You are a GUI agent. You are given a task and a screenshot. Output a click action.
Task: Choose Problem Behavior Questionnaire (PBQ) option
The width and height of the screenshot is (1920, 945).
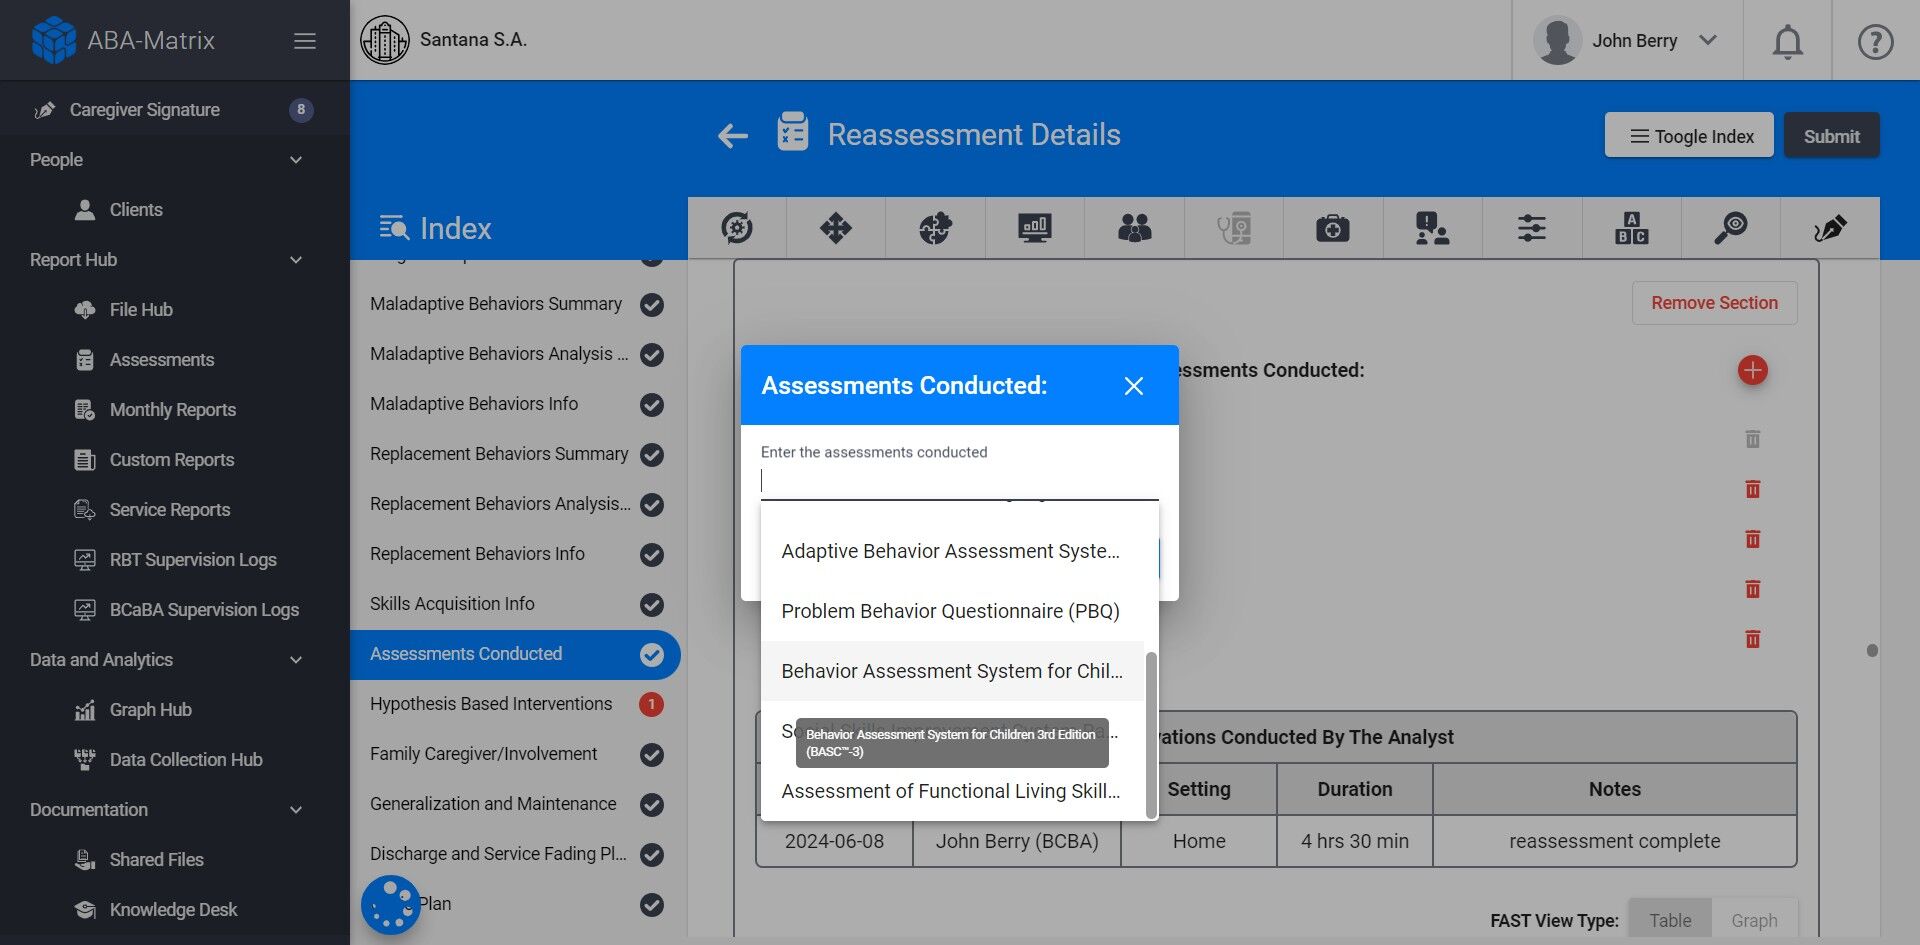tap(952, 611)
